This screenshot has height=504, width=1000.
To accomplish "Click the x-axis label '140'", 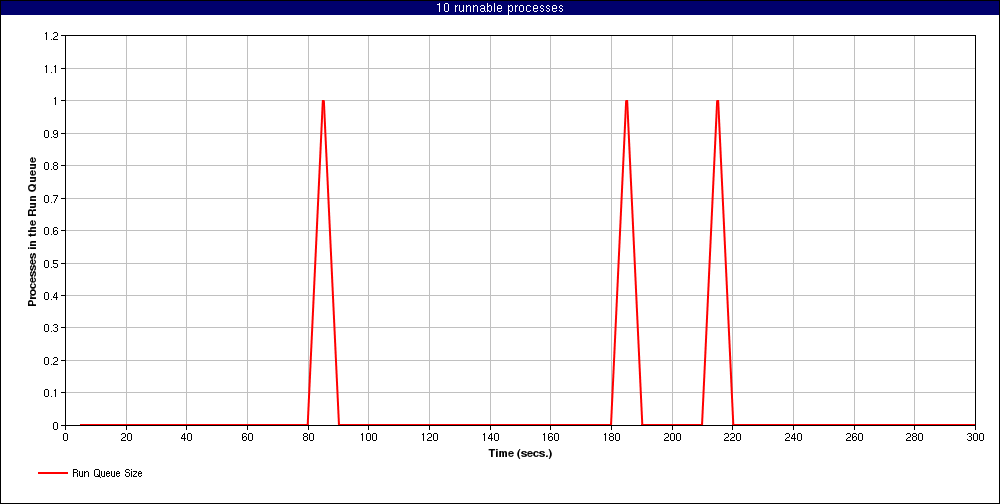I will [490, 437].
